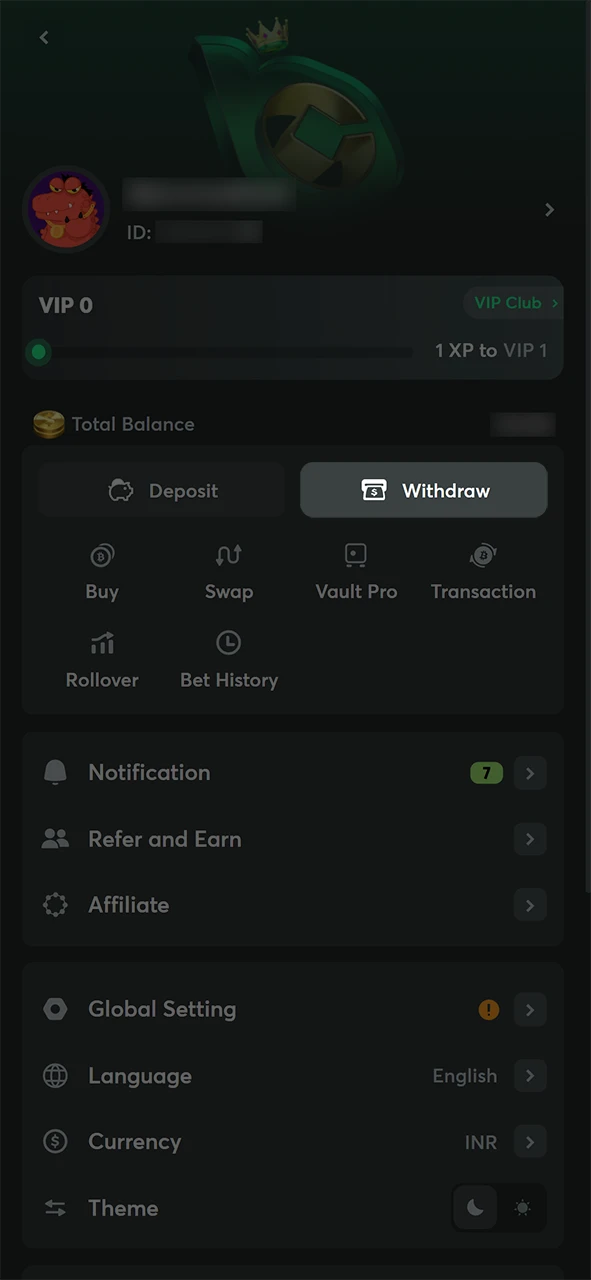Viewport: 591px width, 1280px height.
Task: Select the Swap icon
Action: coord(229,556)
